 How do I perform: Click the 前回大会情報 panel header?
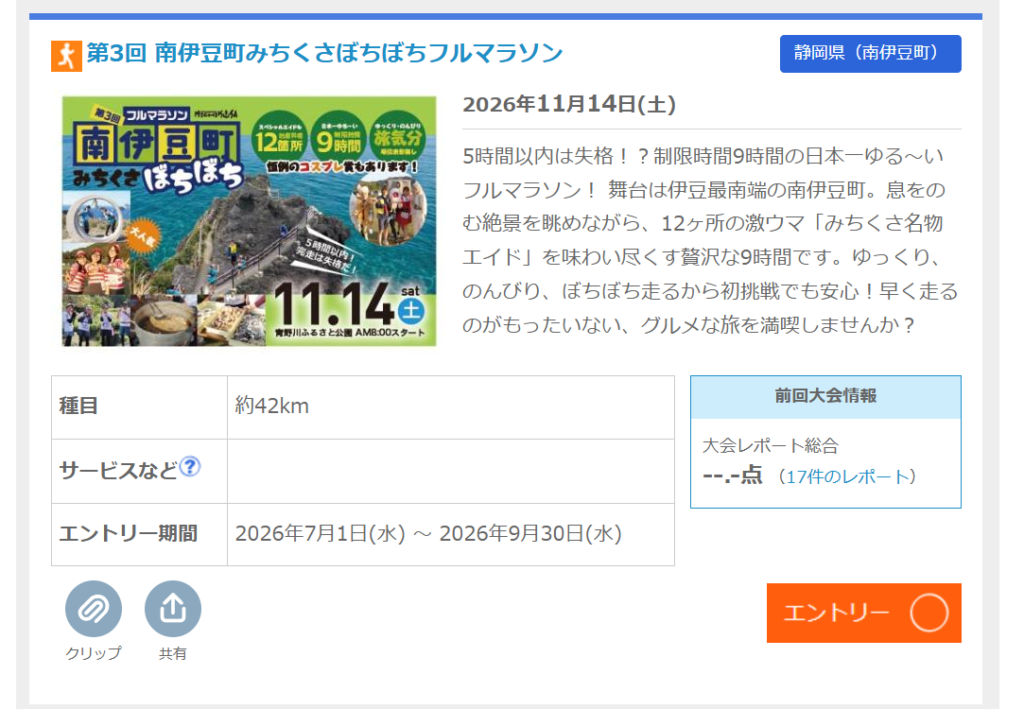pyautogui.click(x=825, y=396)
